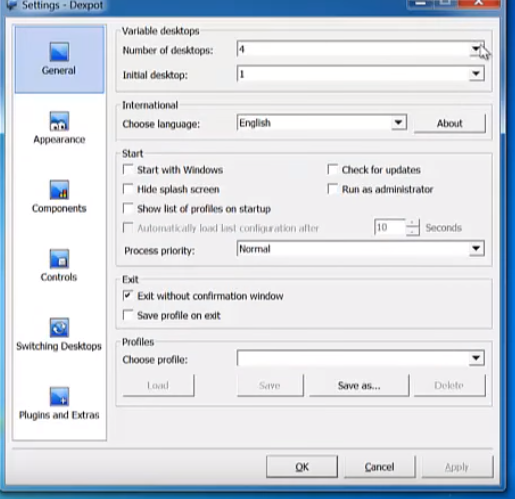Click the Appearance label in sidebar
515x499 pixels.
click(x=59, y=139)
